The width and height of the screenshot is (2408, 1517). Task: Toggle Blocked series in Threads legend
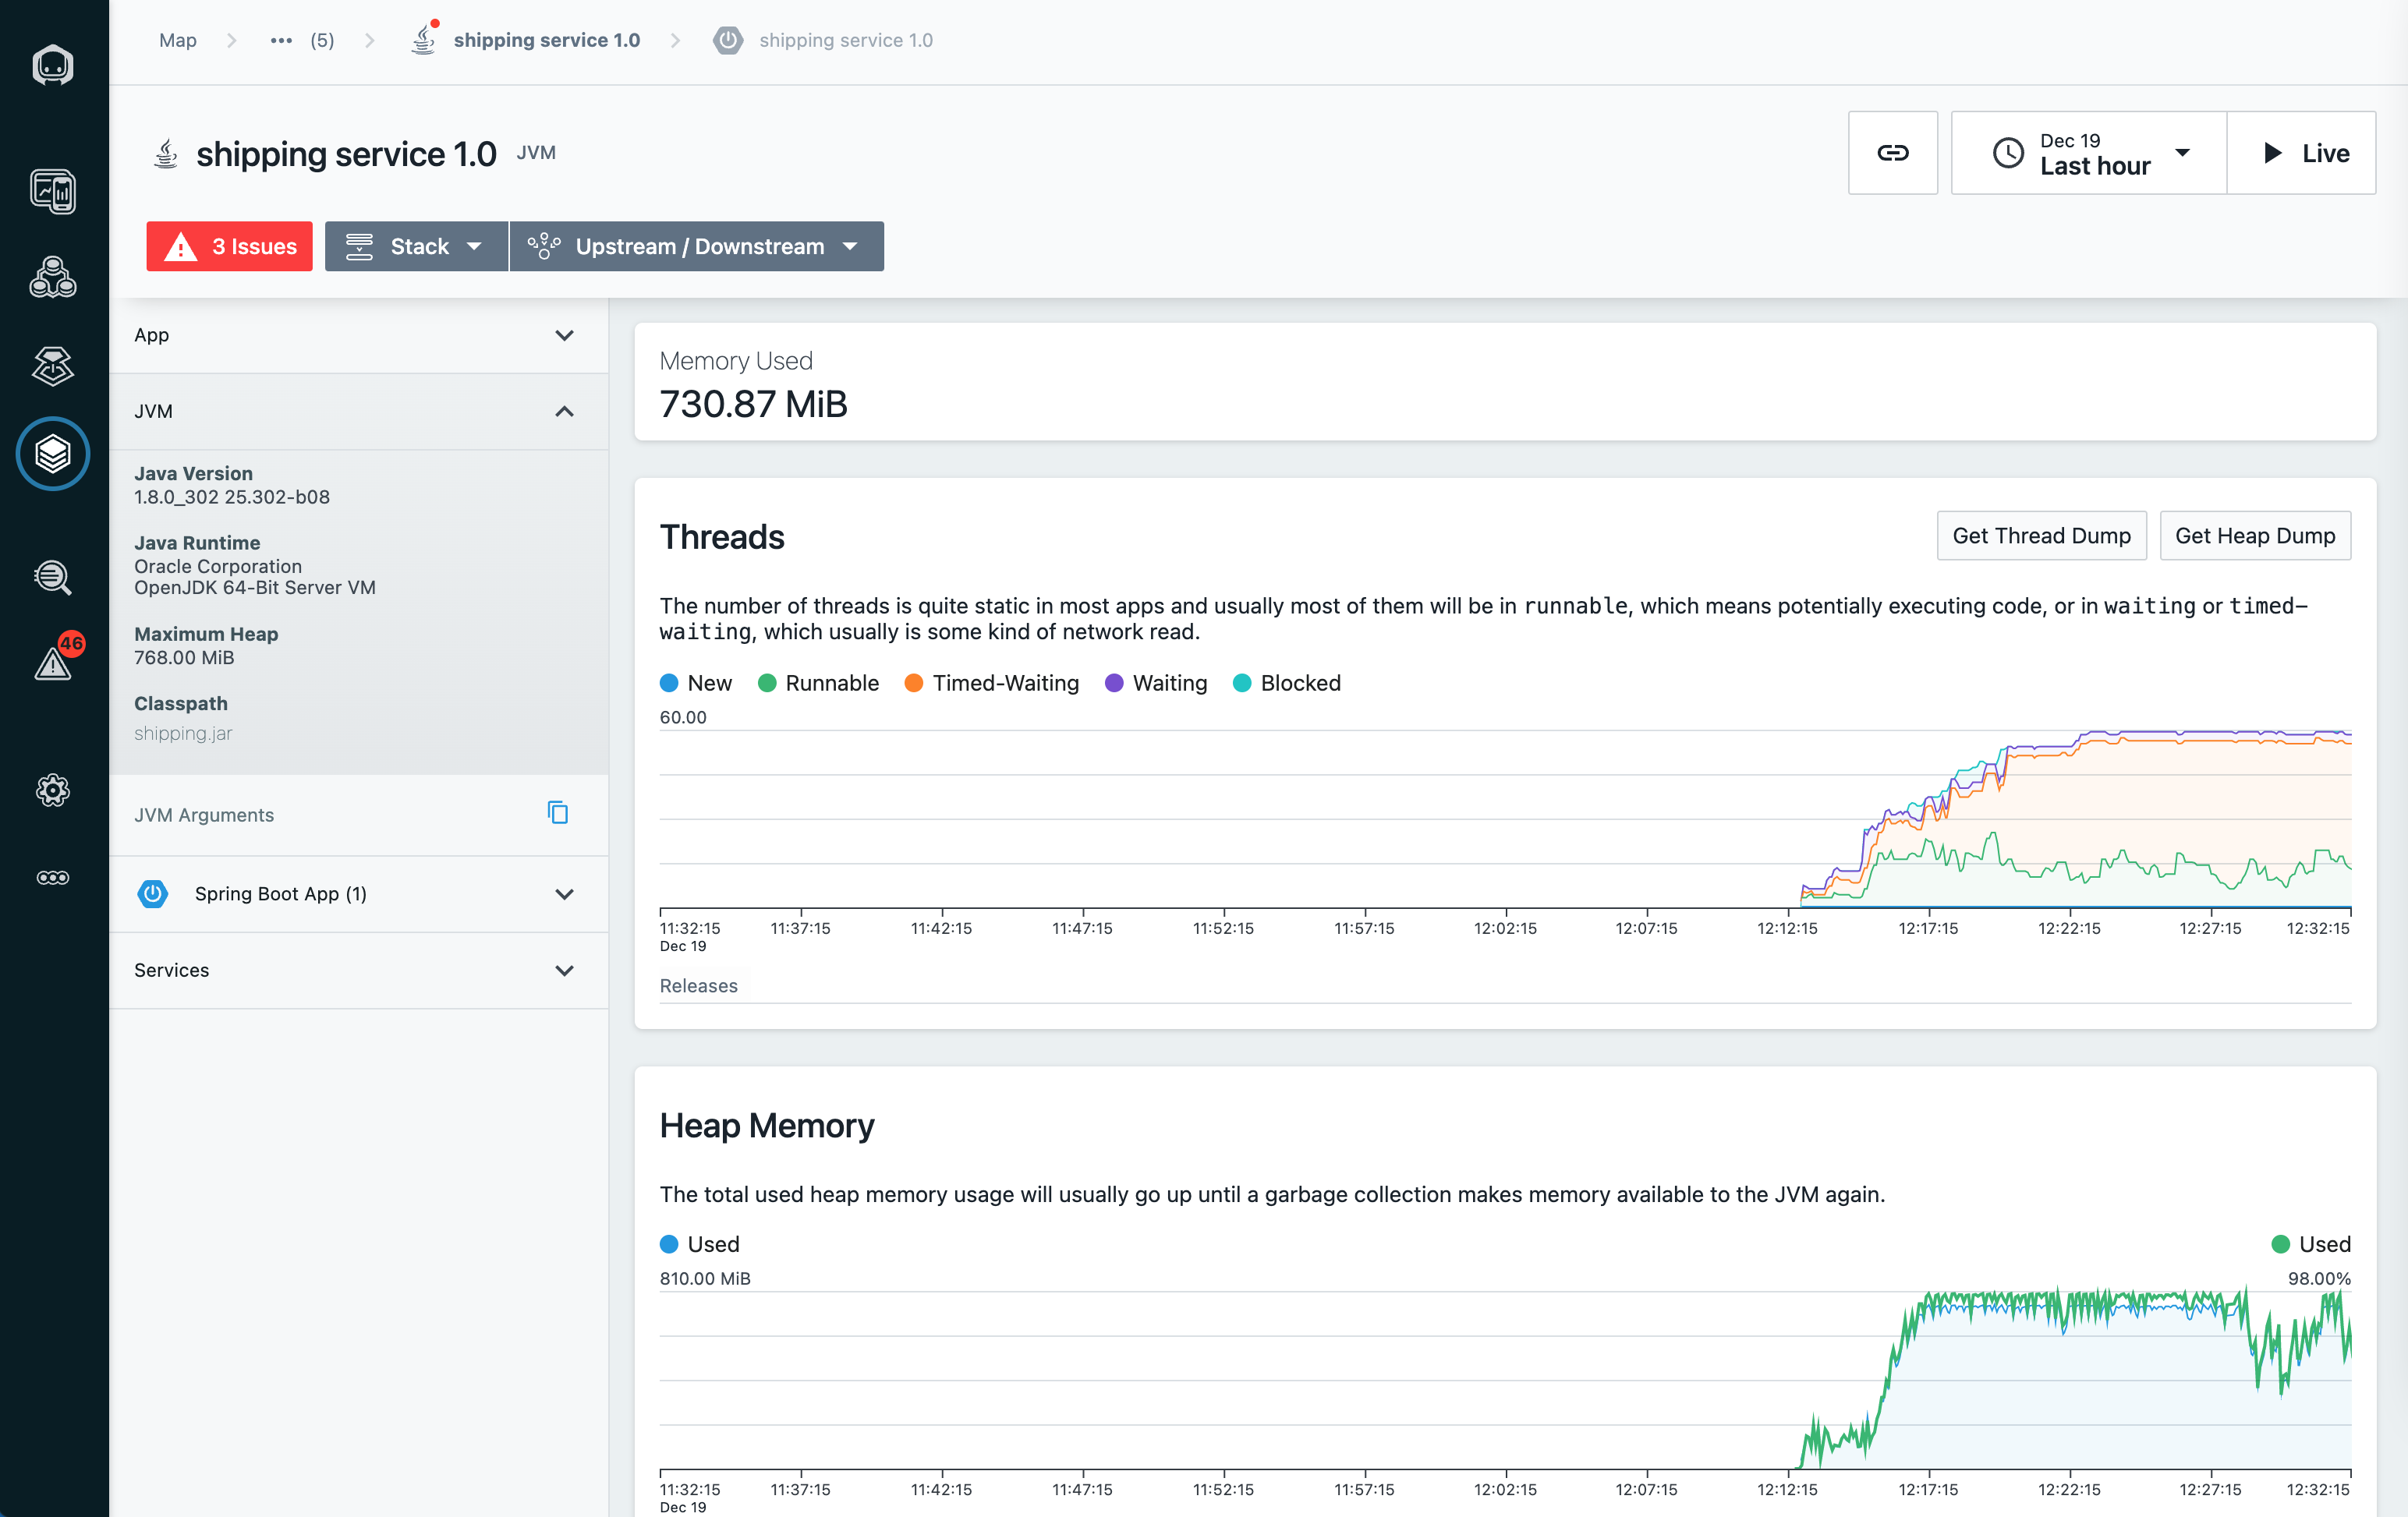point(1287,683)
